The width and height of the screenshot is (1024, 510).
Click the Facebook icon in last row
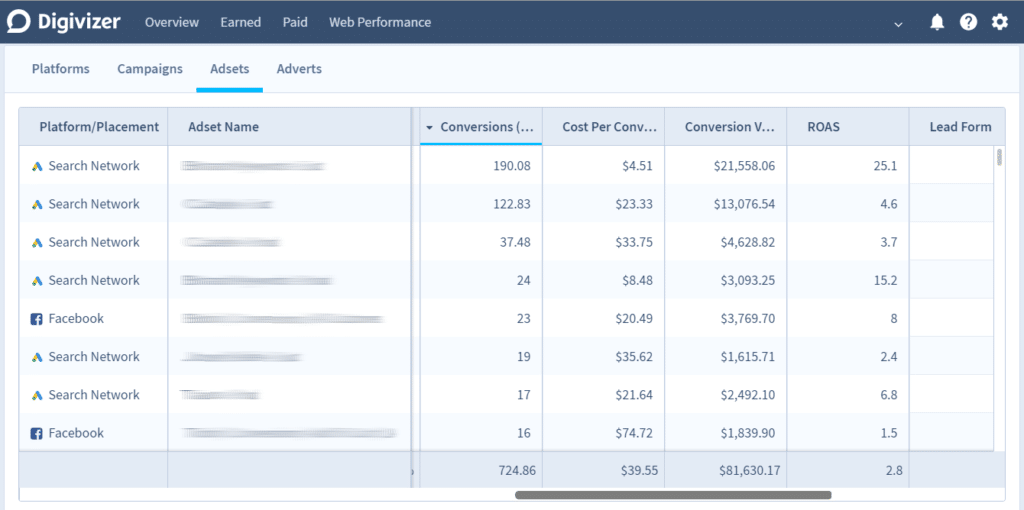(37, 433)
